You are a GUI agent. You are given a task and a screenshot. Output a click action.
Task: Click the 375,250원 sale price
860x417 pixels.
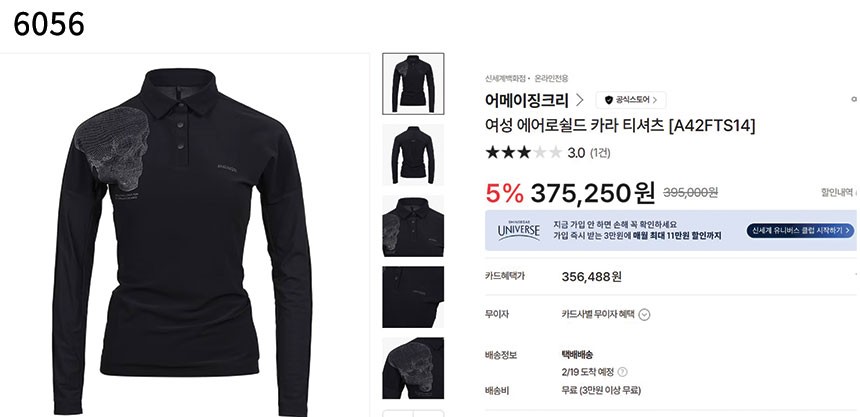(x=593, y=193)
